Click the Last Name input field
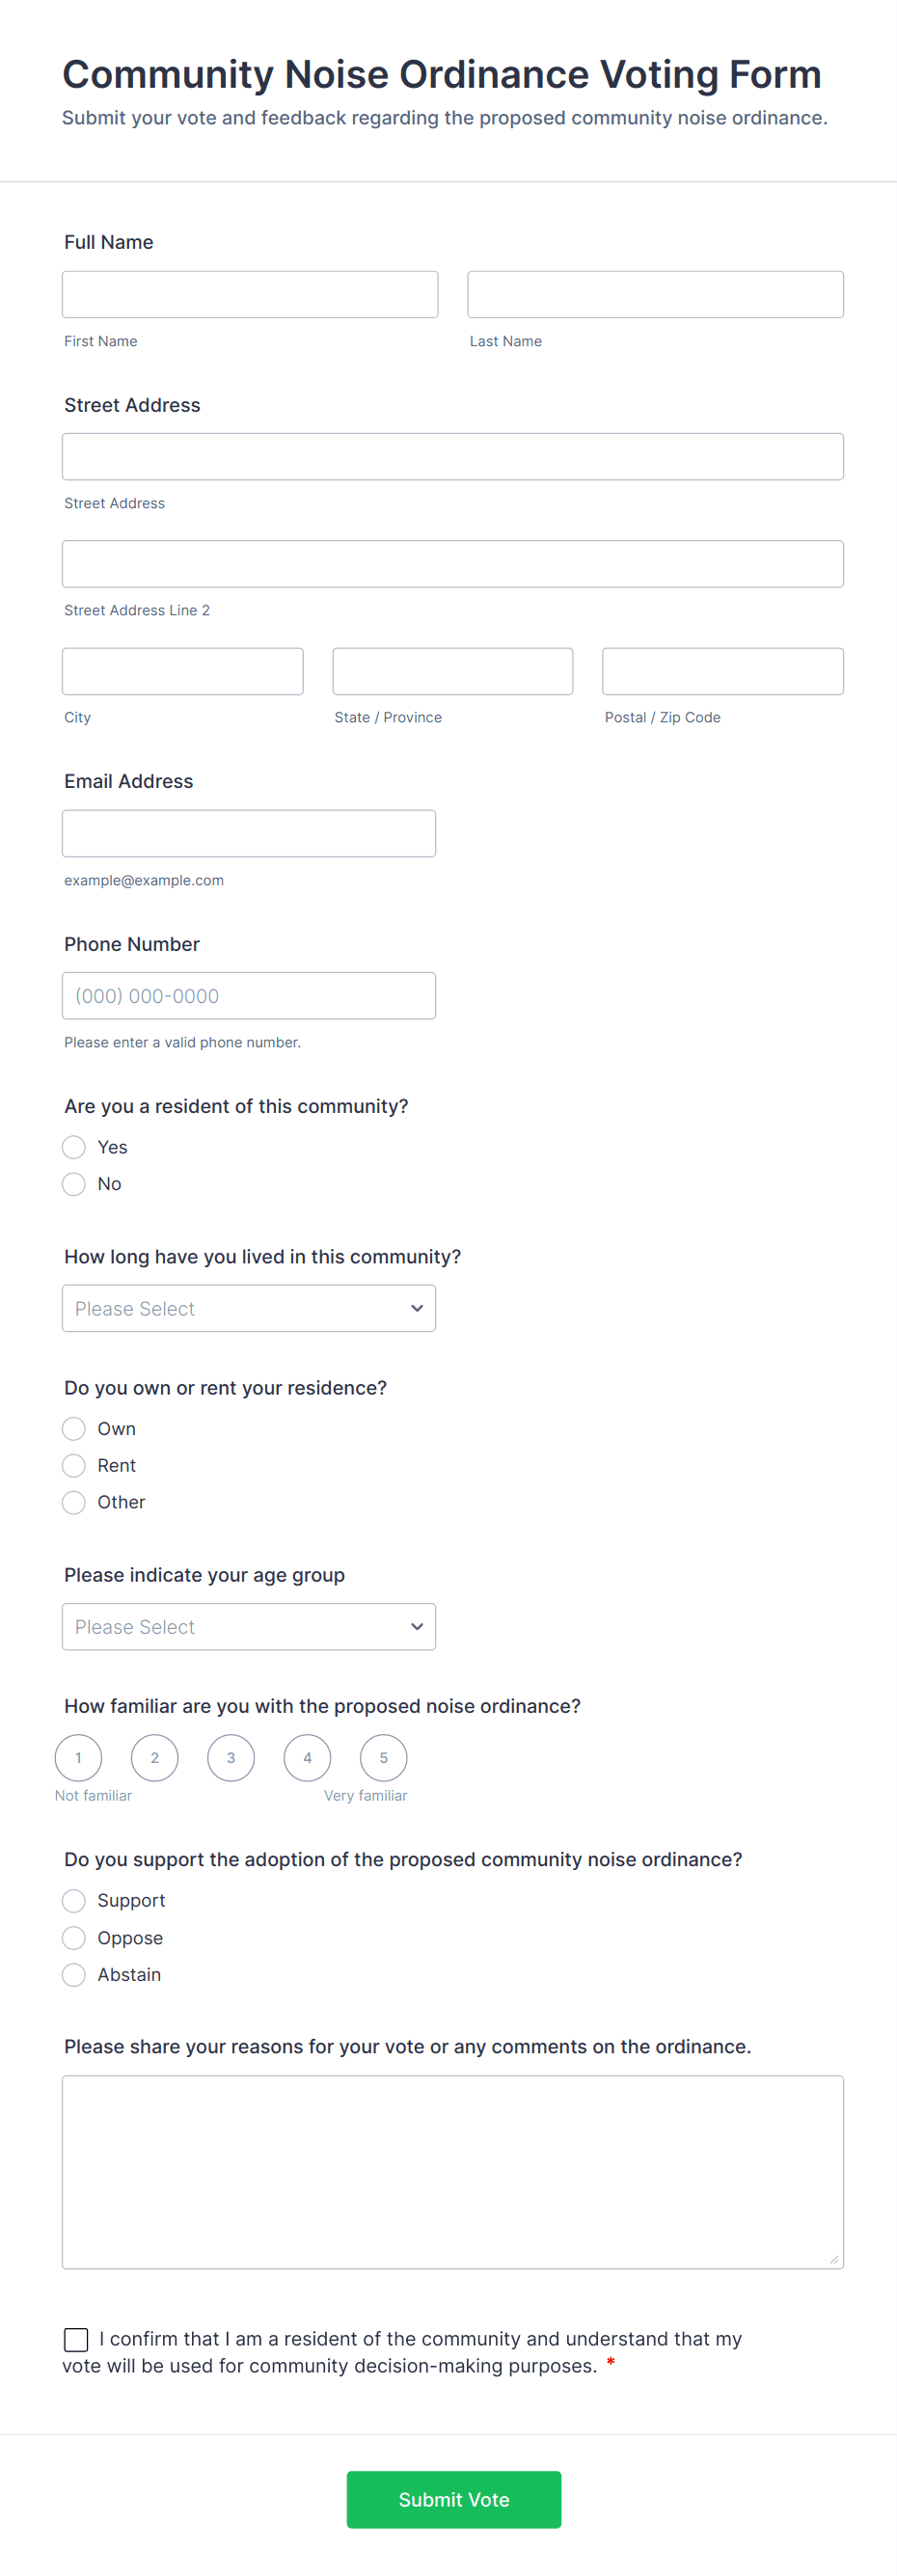The image size is (897, 2576). click(x=655, y=295)
